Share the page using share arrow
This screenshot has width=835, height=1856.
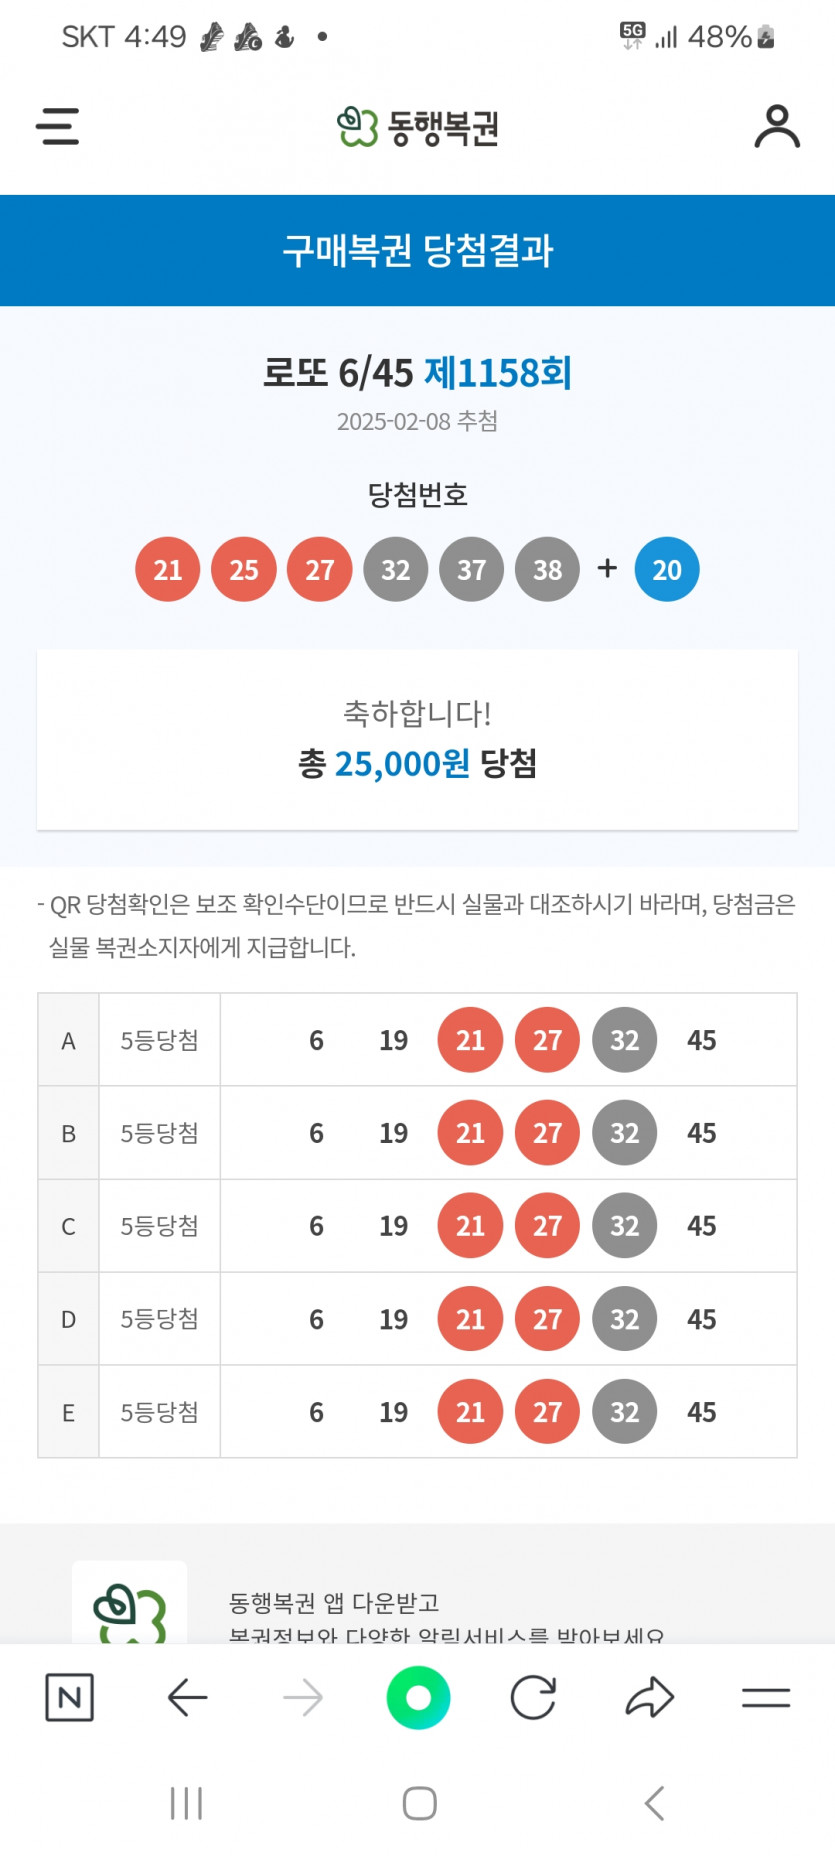click(650, 1697)
